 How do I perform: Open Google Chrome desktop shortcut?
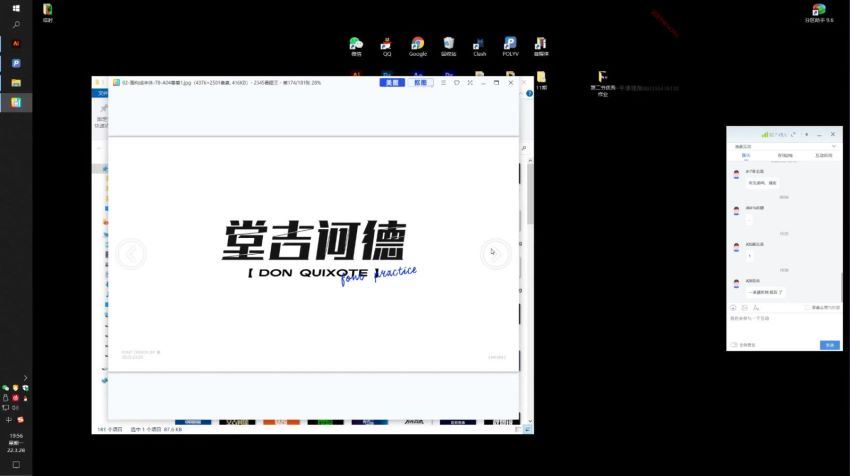(417, 45)
